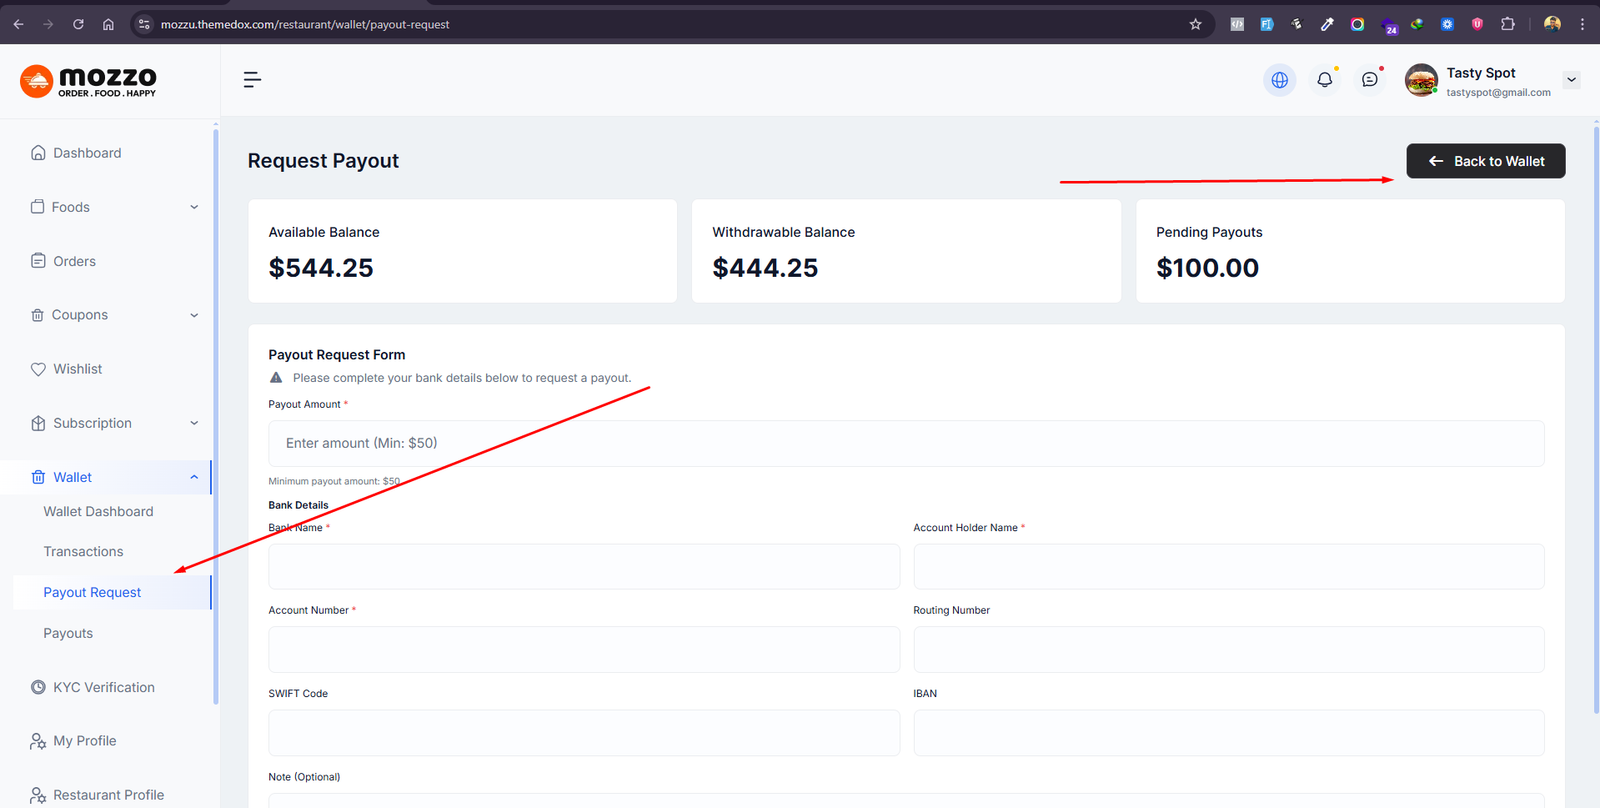Click the Mozzo logo
The image size is (1600, 808).
pyautogui.click(x=89, y=80)
